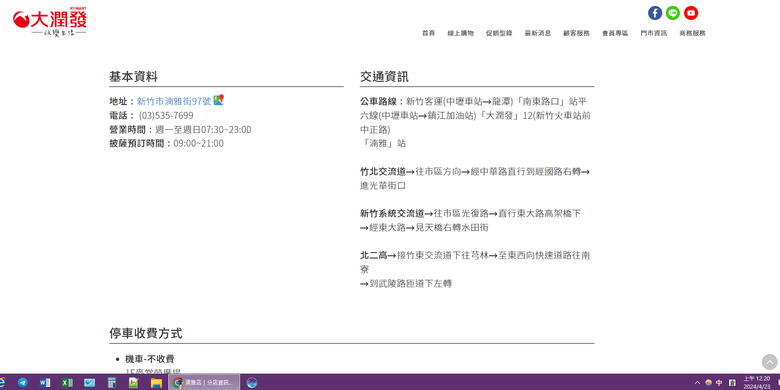
Task: Open the 最新消息 menu
Action: click(x=538, y=33)
